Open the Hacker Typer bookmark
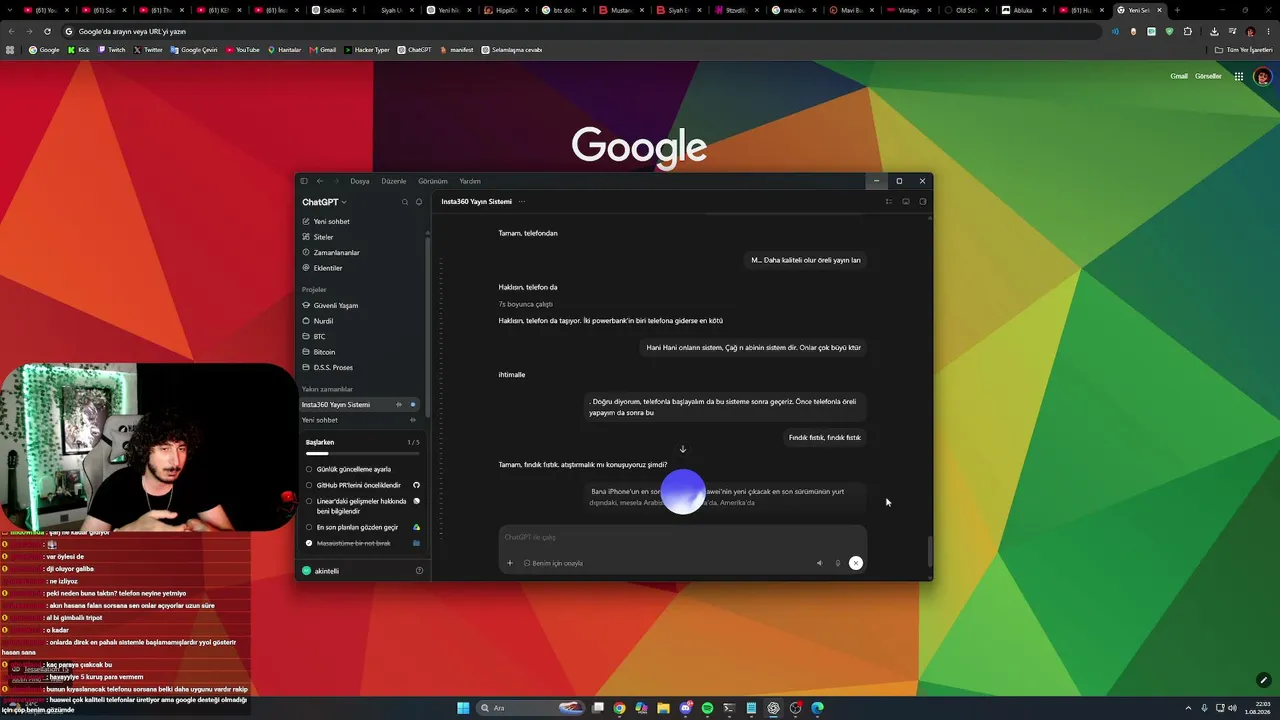Image resolution: width=1280 pixels, height=720 pixels. [367, 50]
